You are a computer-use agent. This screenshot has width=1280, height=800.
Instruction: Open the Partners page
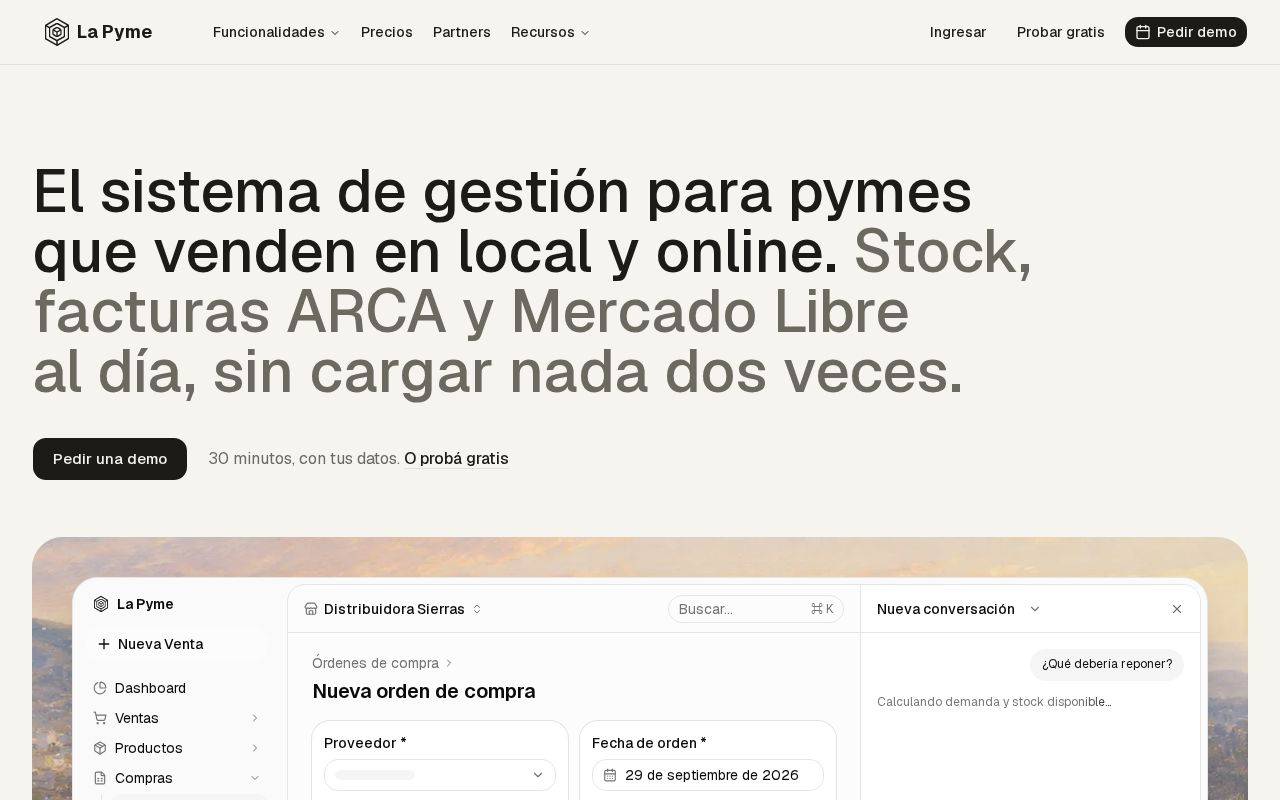[x=462, y=32]
